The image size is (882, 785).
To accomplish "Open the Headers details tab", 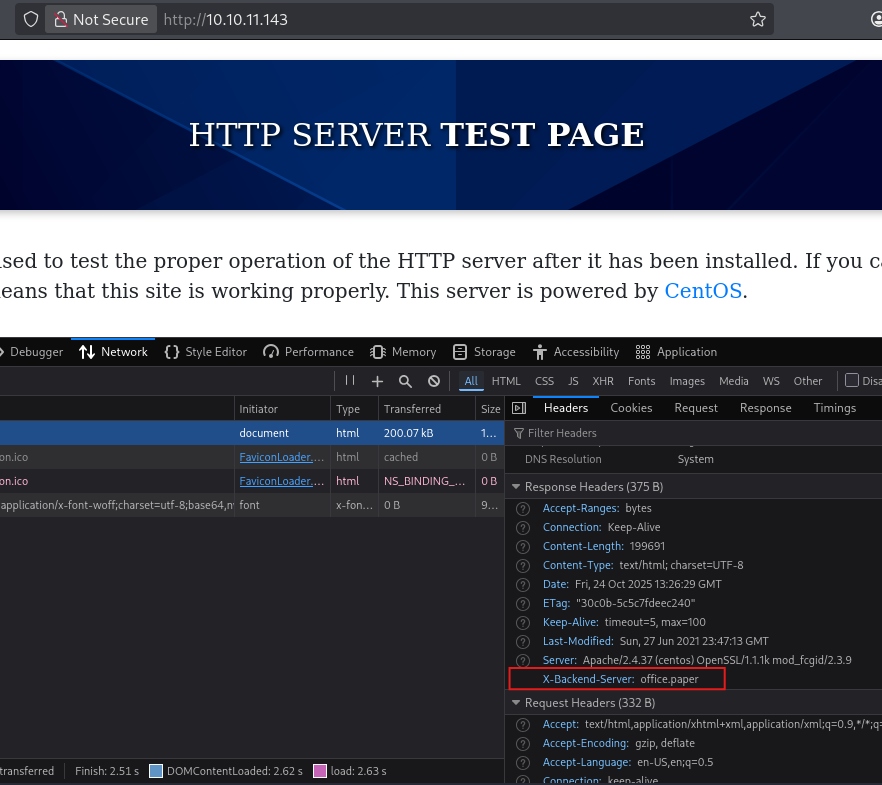I will pos(566,408).
